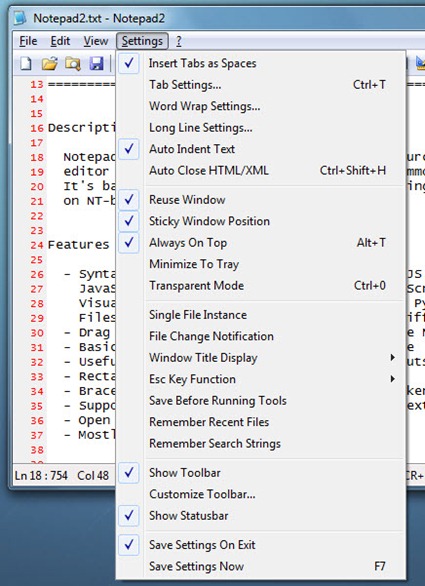The width and height of the screenshot is (425, 586).
Task: Click the Browse folder toolbar icon
Action: click(73, 64)
